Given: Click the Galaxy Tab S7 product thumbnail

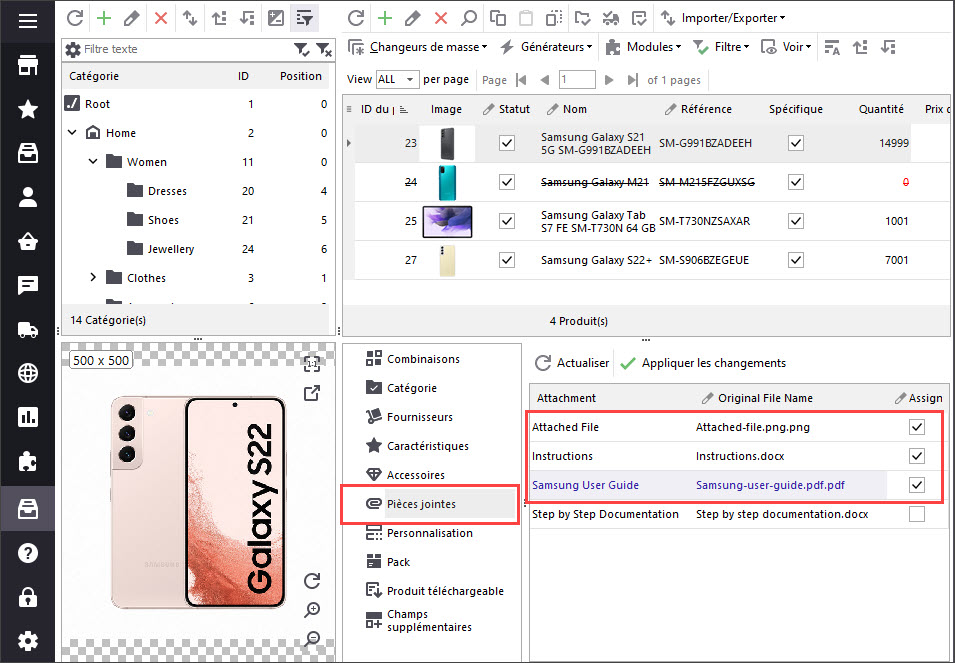Looking at the screenshot, I should point(447,221).
